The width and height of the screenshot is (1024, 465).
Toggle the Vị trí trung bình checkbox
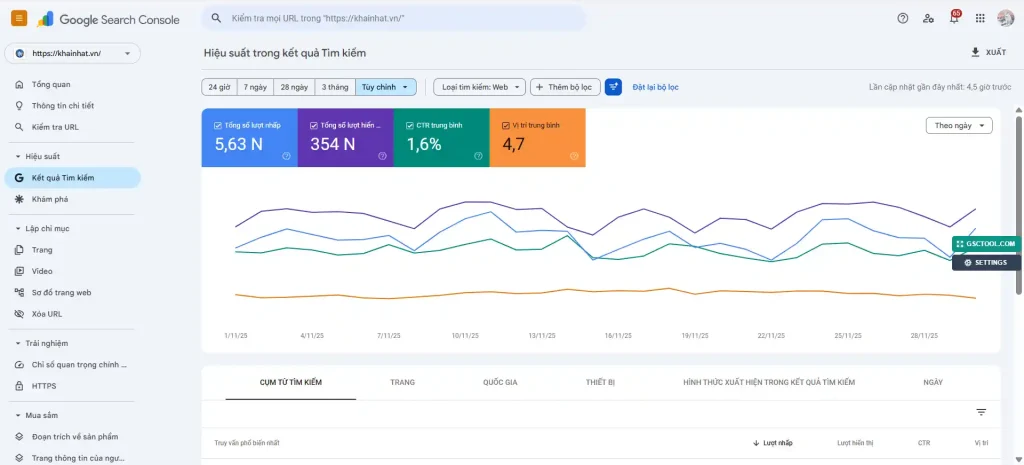505,125
